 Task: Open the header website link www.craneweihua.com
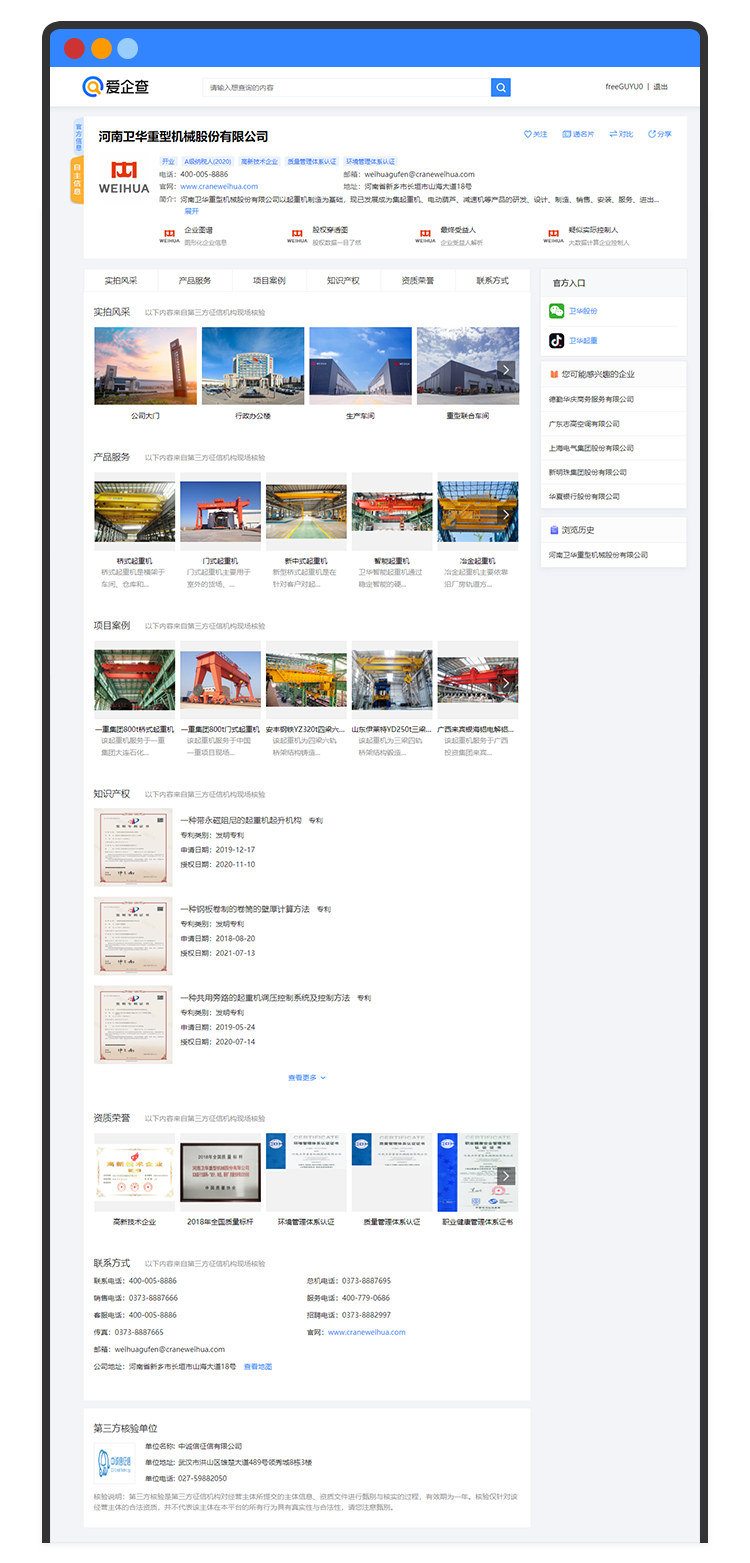[219, 186]
